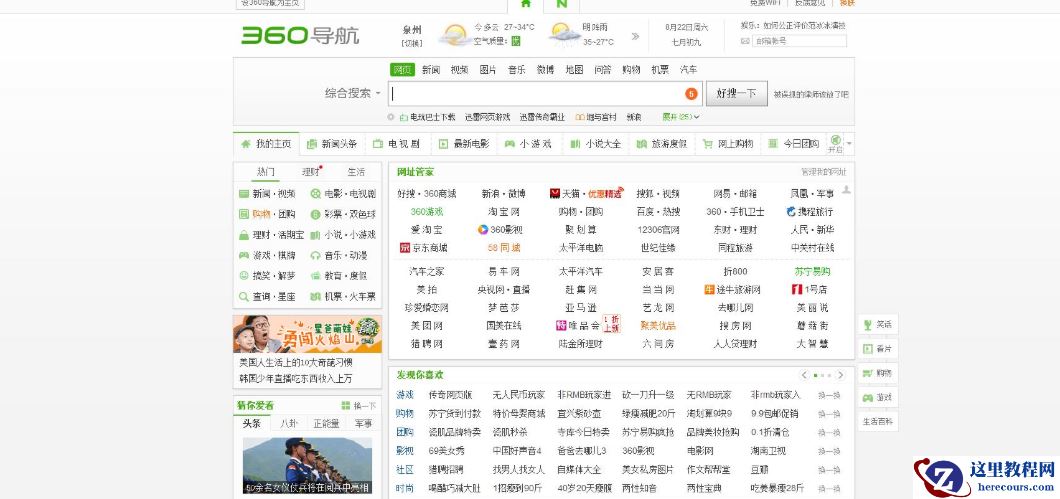This screenshot has width=1060, height=499.
Task: Click the 购物·团购 icon in left panel
Action: [x=244, y=214]
